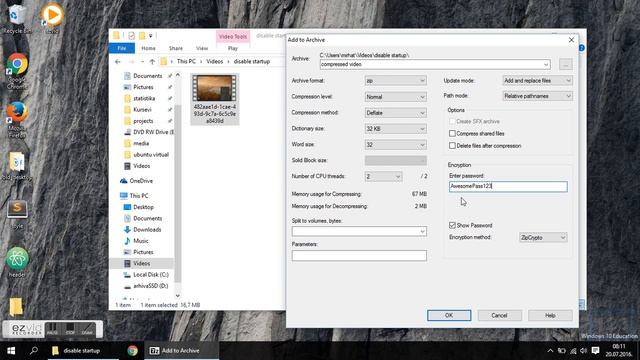Open the Action Center notification icon

point(596,351)
